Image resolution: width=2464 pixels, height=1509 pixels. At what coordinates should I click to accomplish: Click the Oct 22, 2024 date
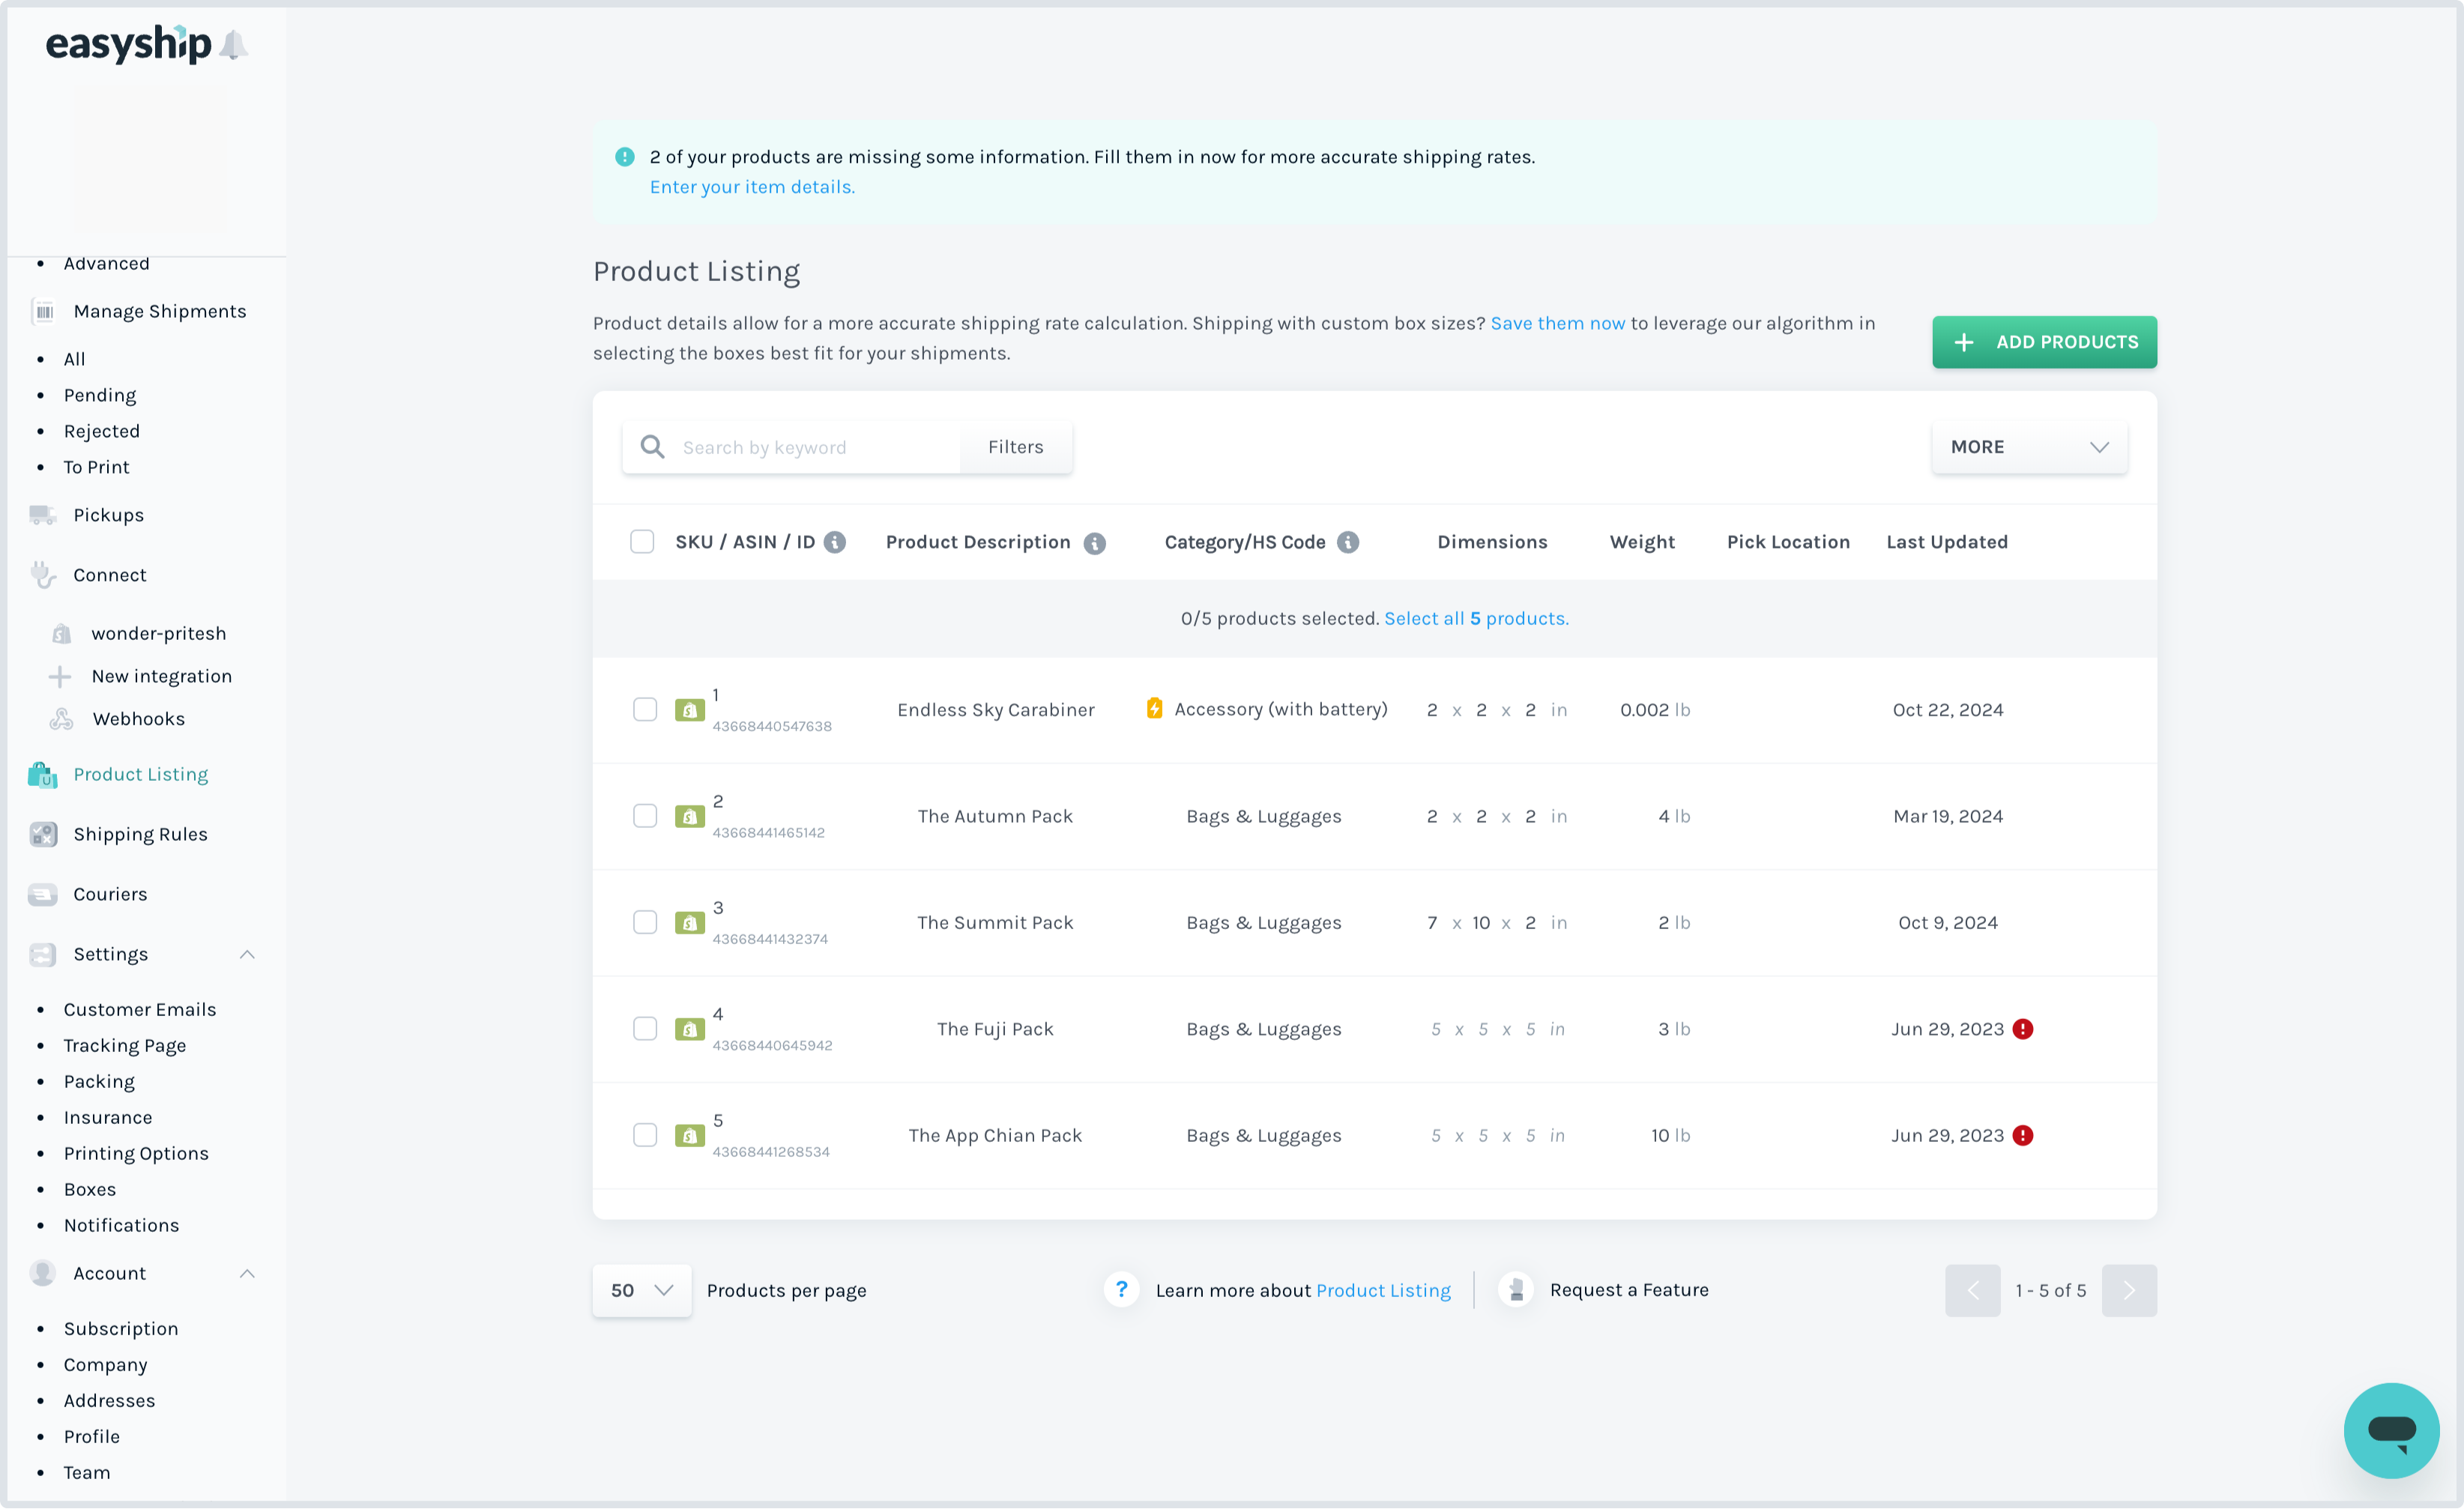pos(1948,710)
